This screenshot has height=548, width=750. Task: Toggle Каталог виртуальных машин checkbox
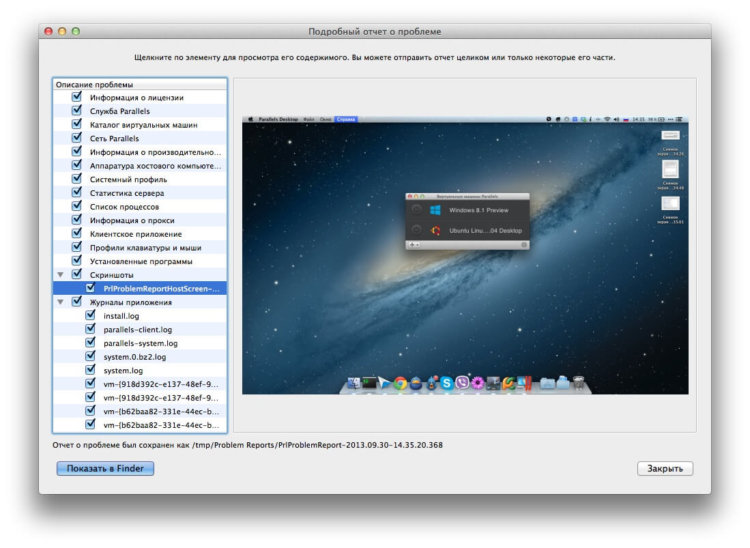click(x=77, y=124)
